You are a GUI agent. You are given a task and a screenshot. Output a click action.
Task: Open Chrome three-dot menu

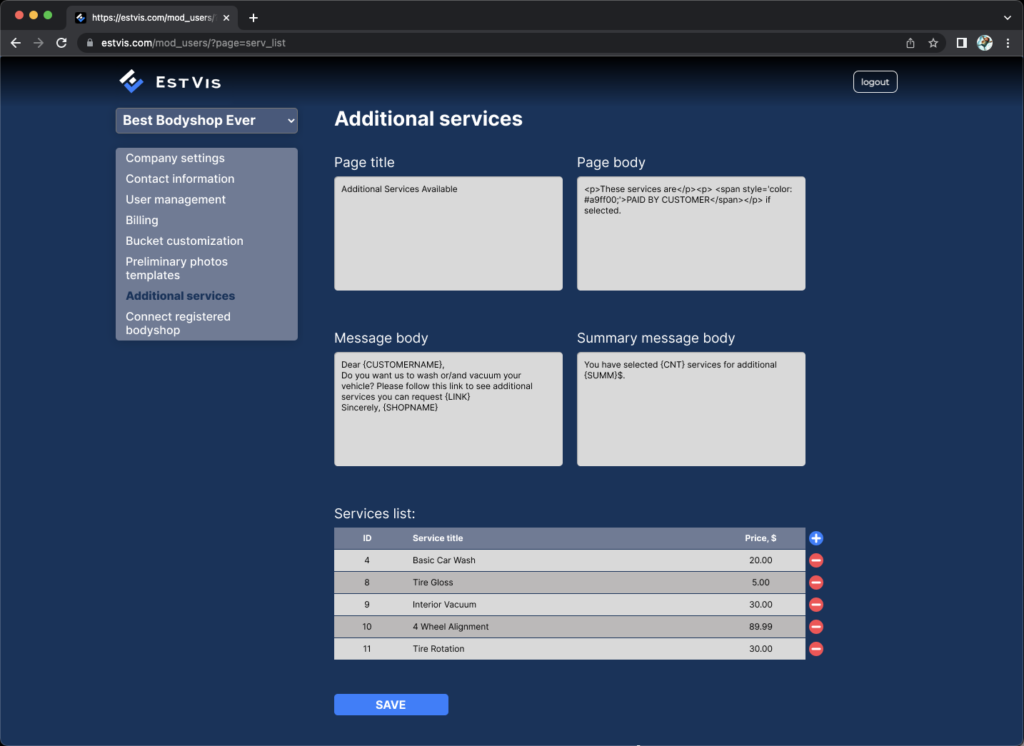coord(1008,43)
